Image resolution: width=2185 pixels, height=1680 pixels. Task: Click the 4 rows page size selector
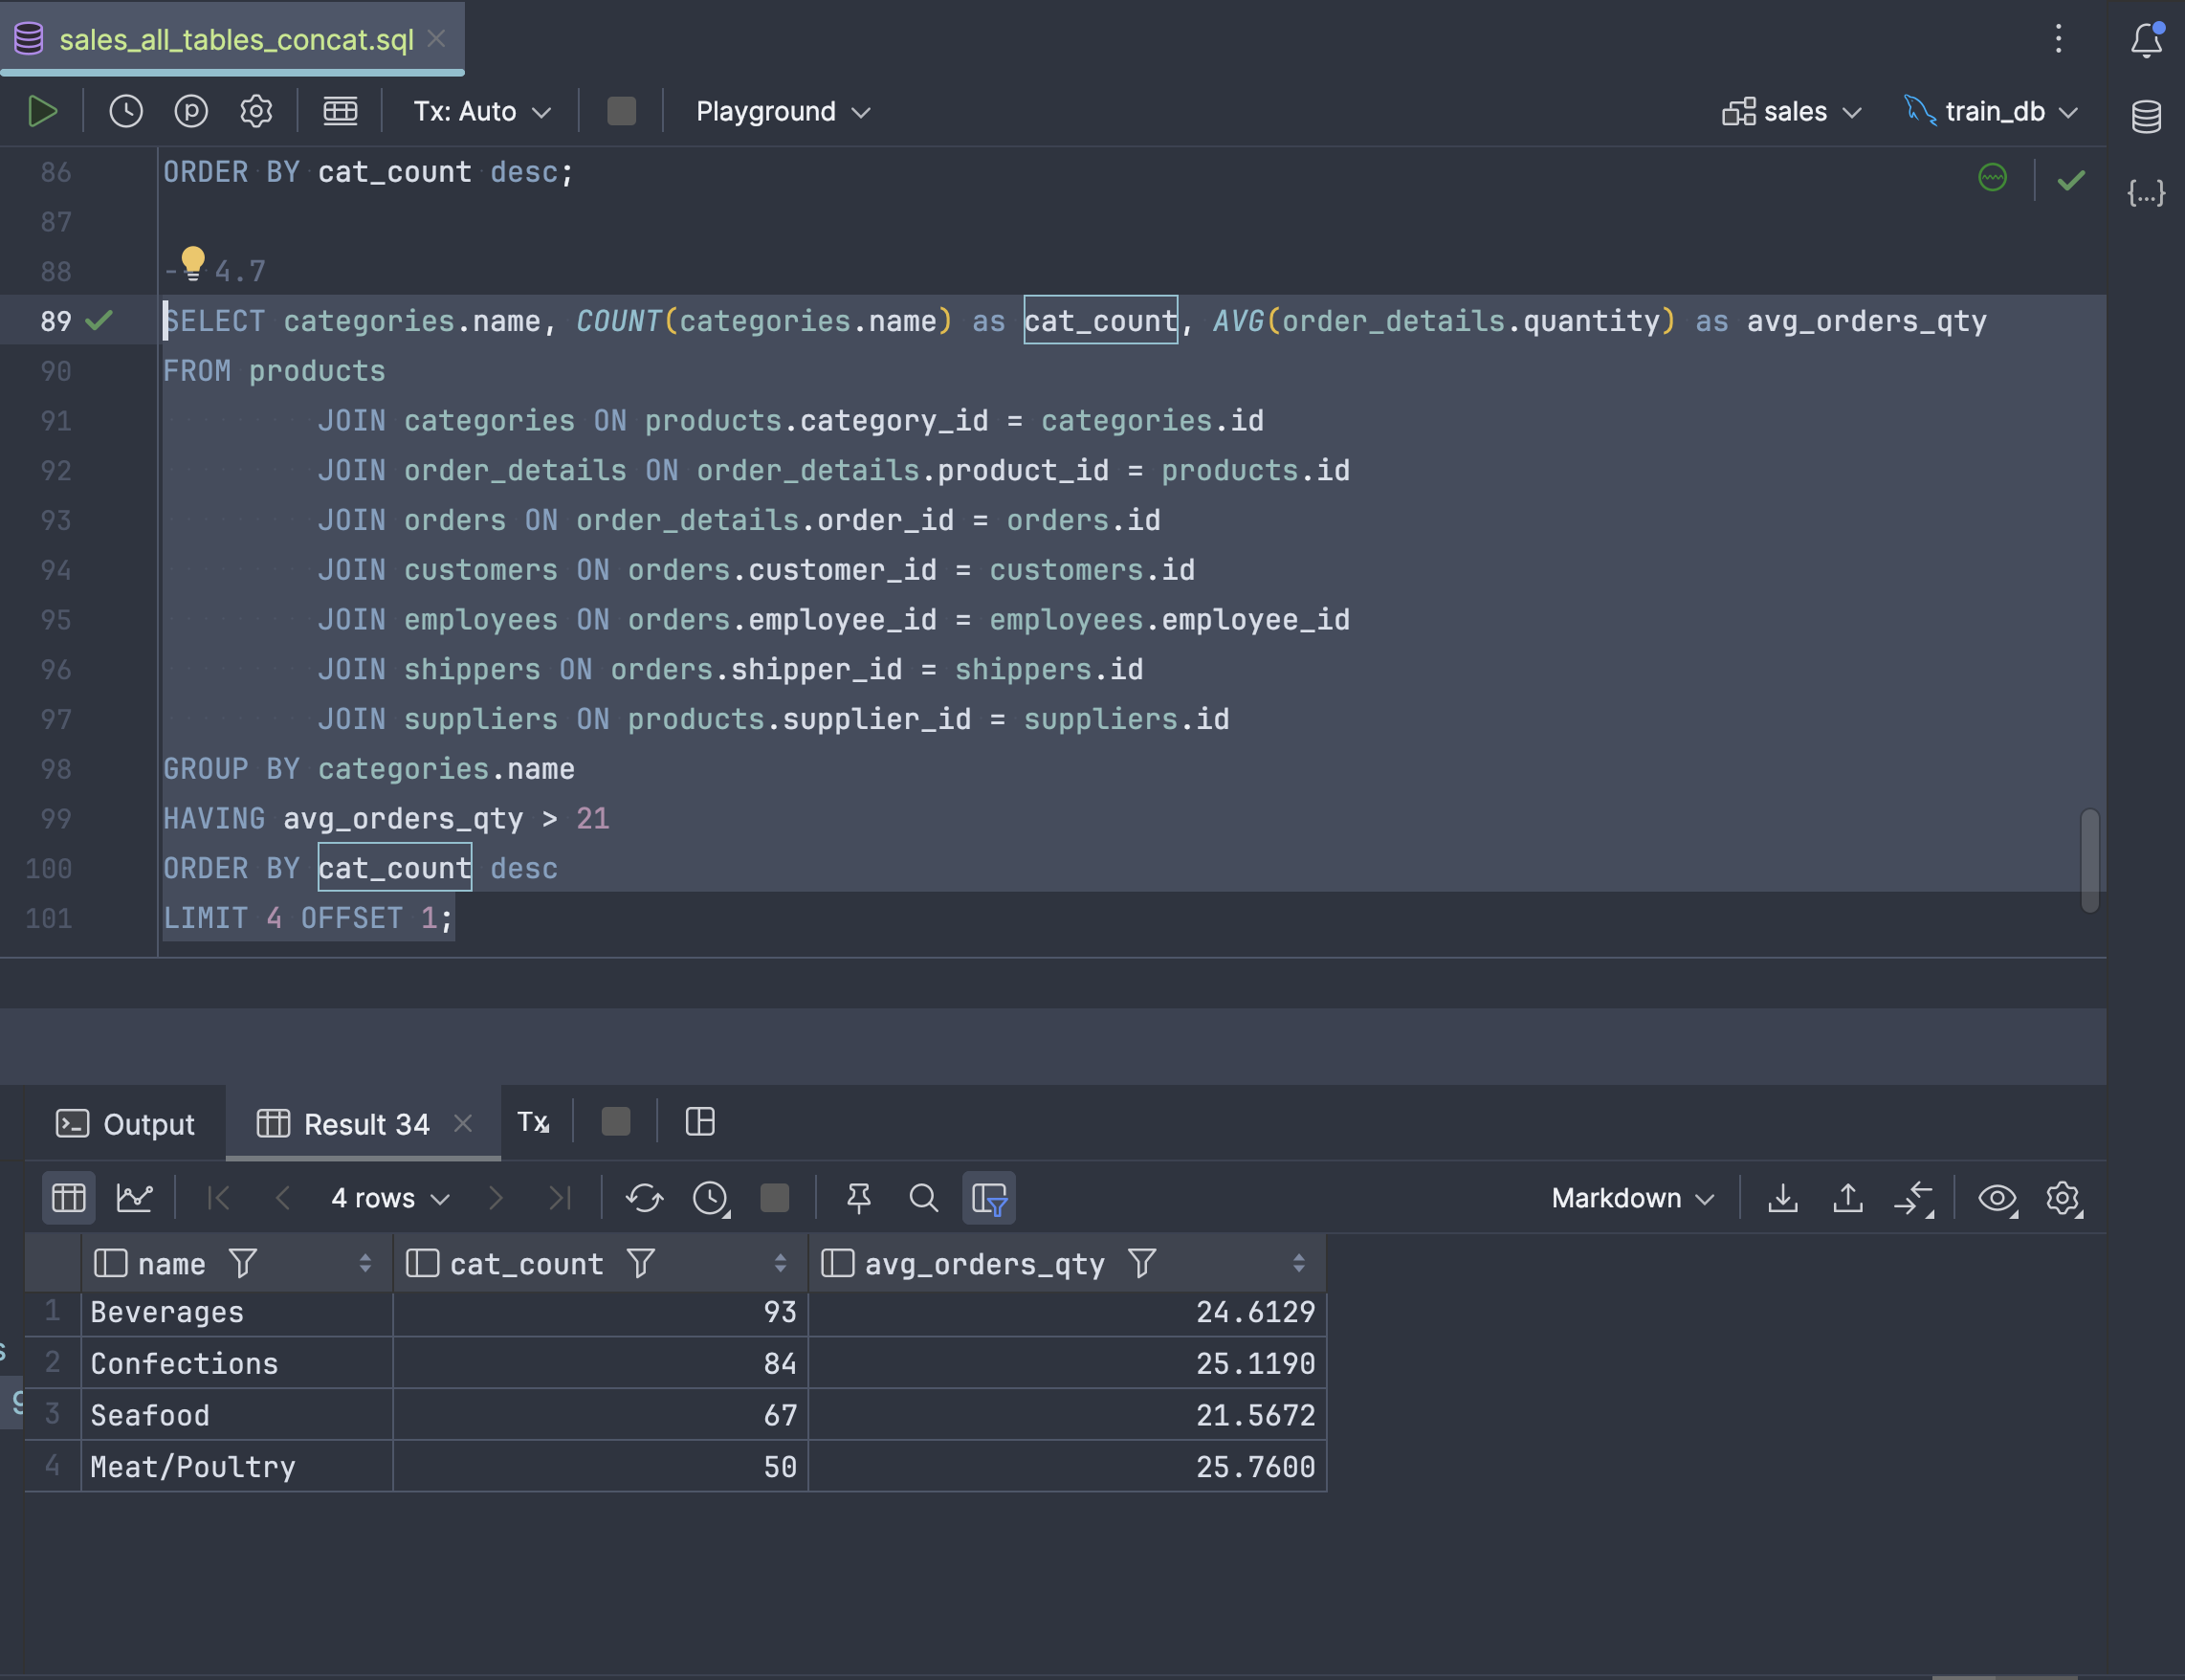390,1197
